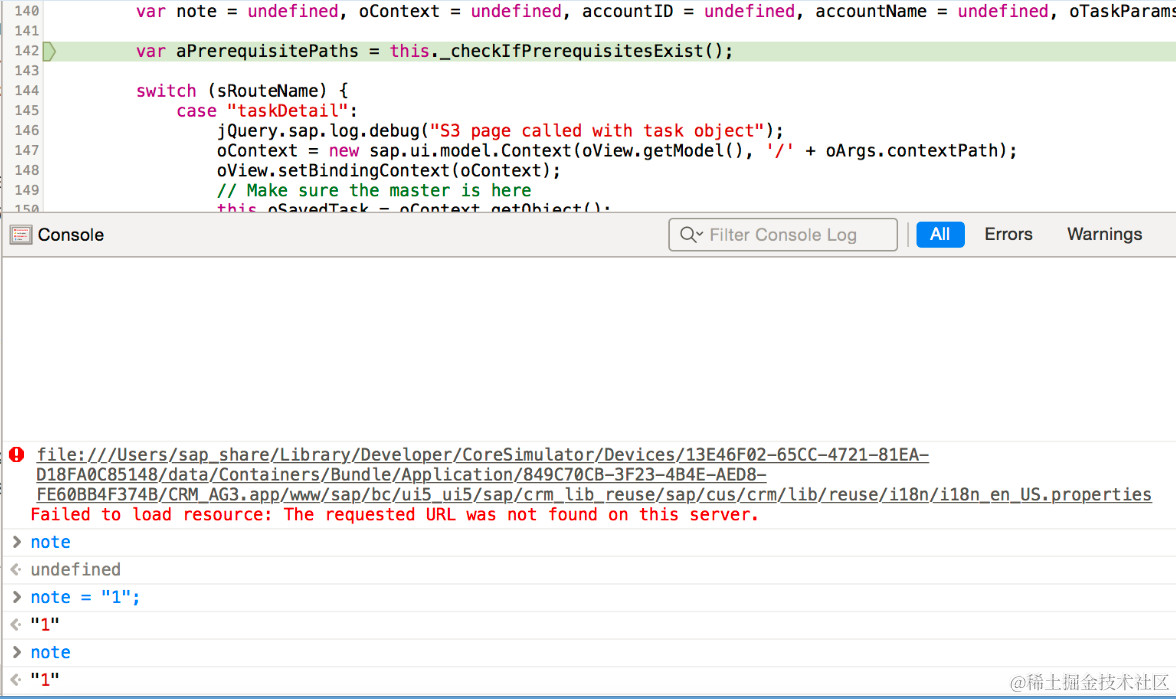The image size is (1176, 699).
Task: Click the 'note = "1";' console input
Action: (x=85, y=598)
